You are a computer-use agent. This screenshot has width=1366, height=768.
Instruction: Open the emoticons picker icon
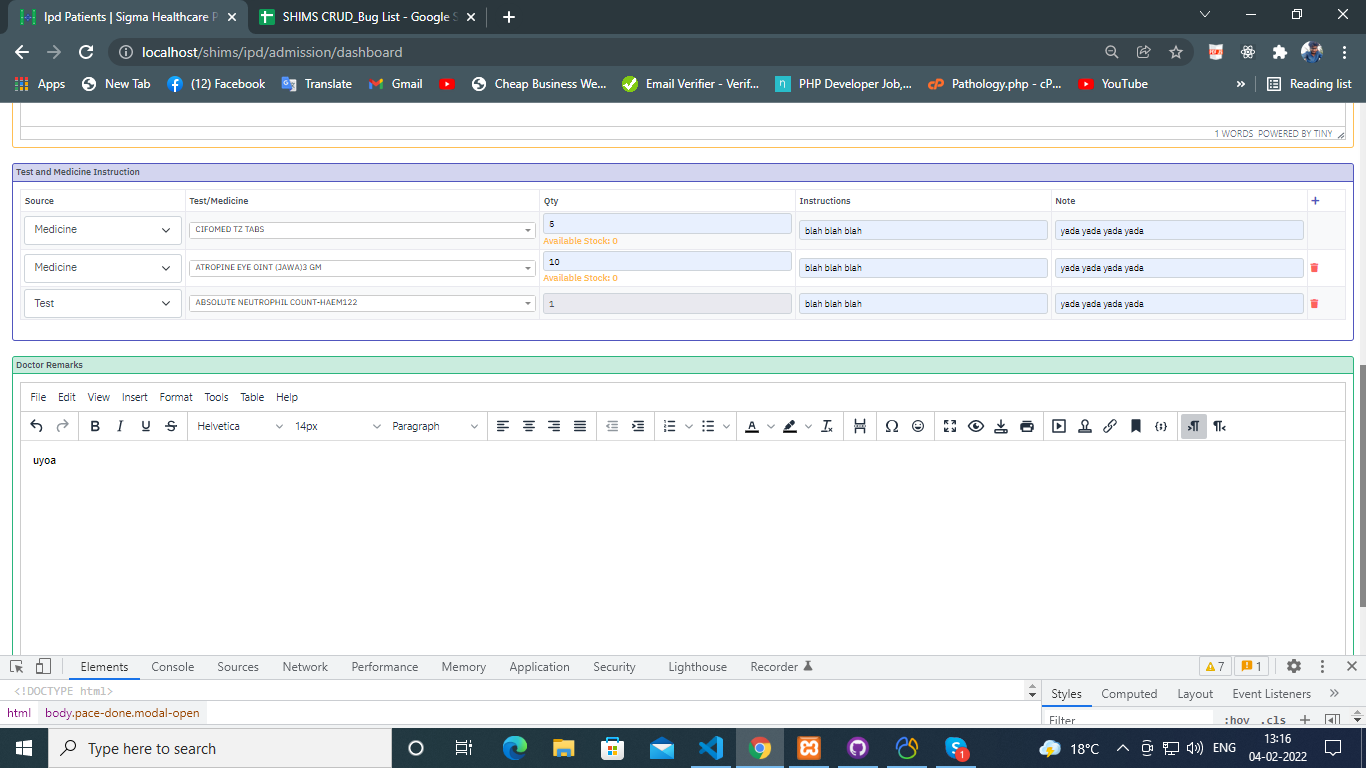click(x=918, y=426)
